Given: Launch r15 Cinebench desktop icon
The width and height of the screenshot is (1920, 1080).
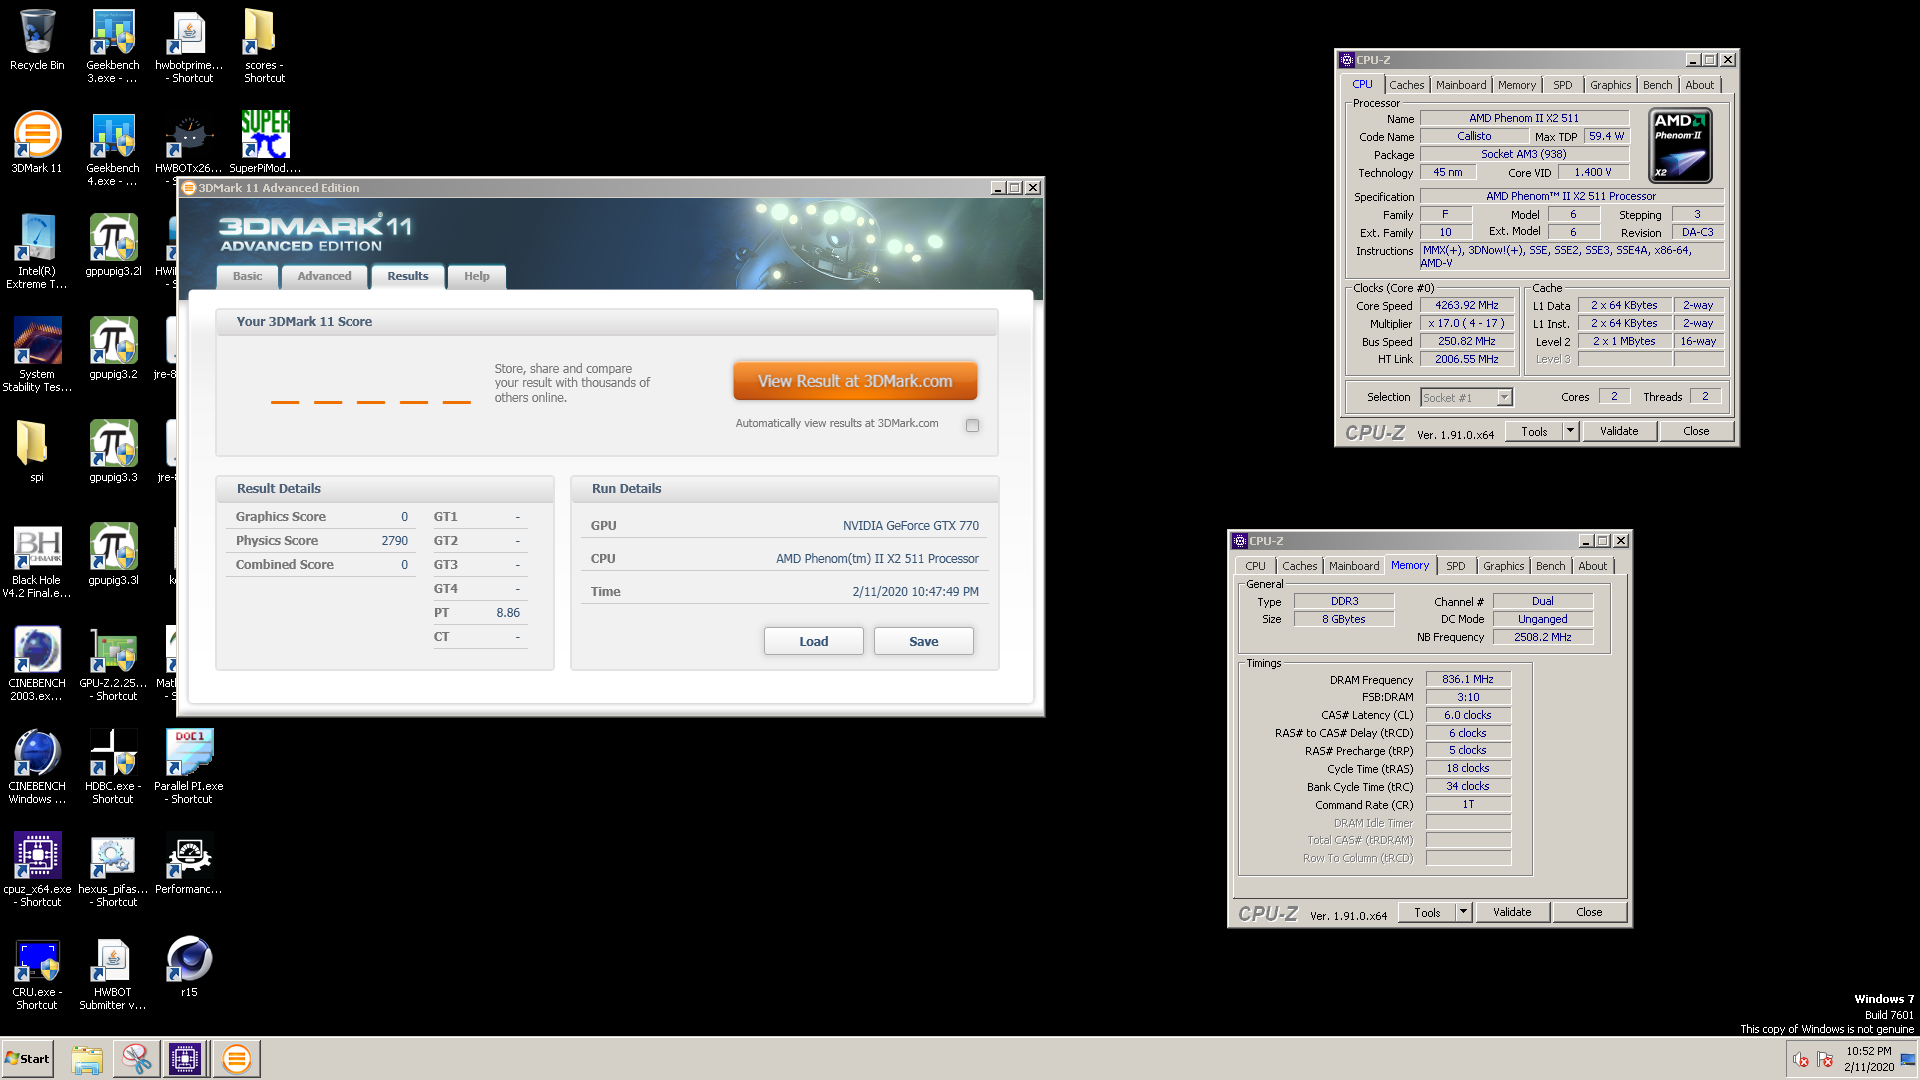Looking at the screenshot, I should pos(189,966).
